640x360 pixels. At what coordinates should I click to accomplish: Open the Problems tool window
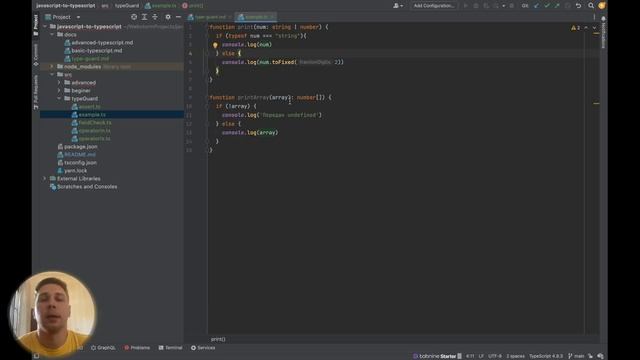coord(137,348)
